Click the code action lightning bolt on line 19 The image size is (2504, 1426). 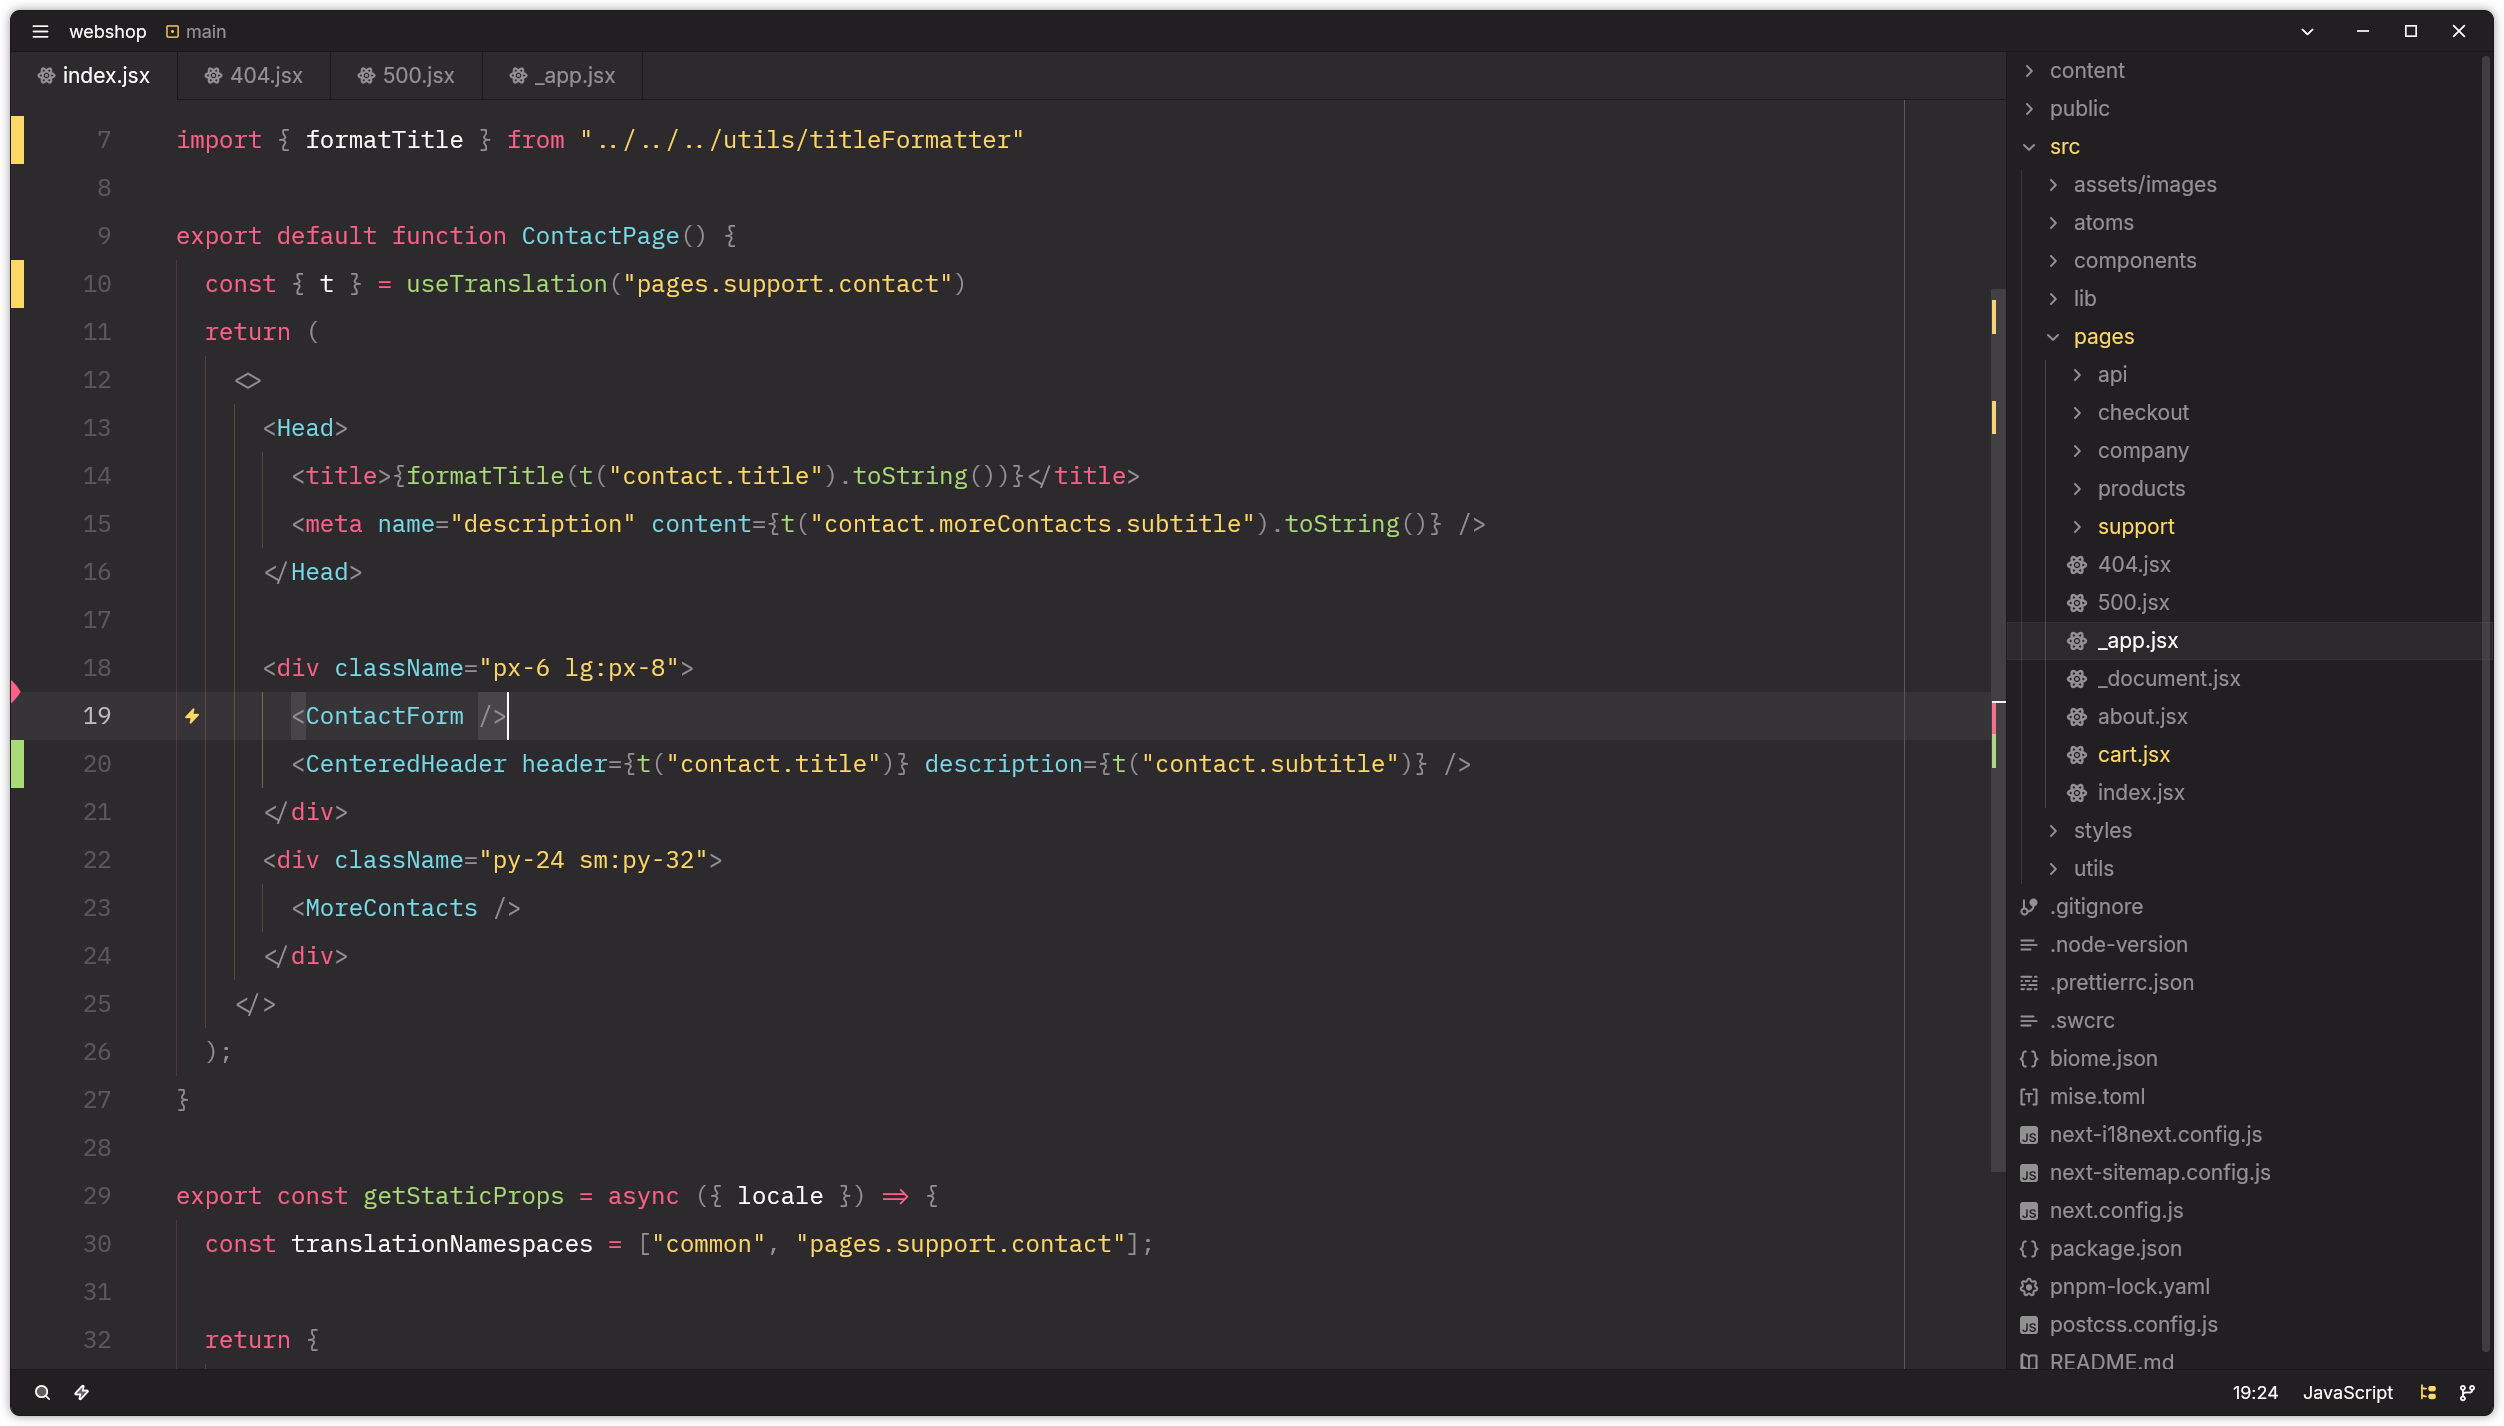tap(192, 716)
